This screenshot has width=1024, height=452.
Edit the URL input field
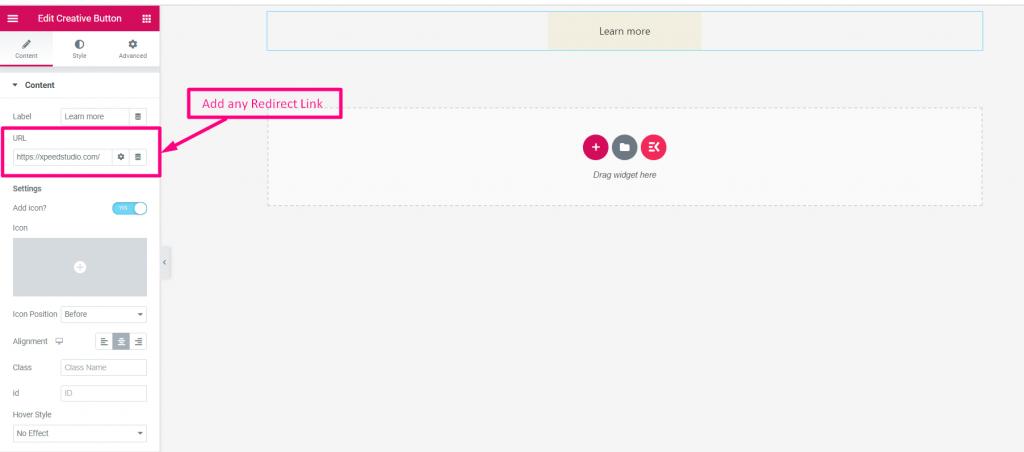[x=63, y=157]
